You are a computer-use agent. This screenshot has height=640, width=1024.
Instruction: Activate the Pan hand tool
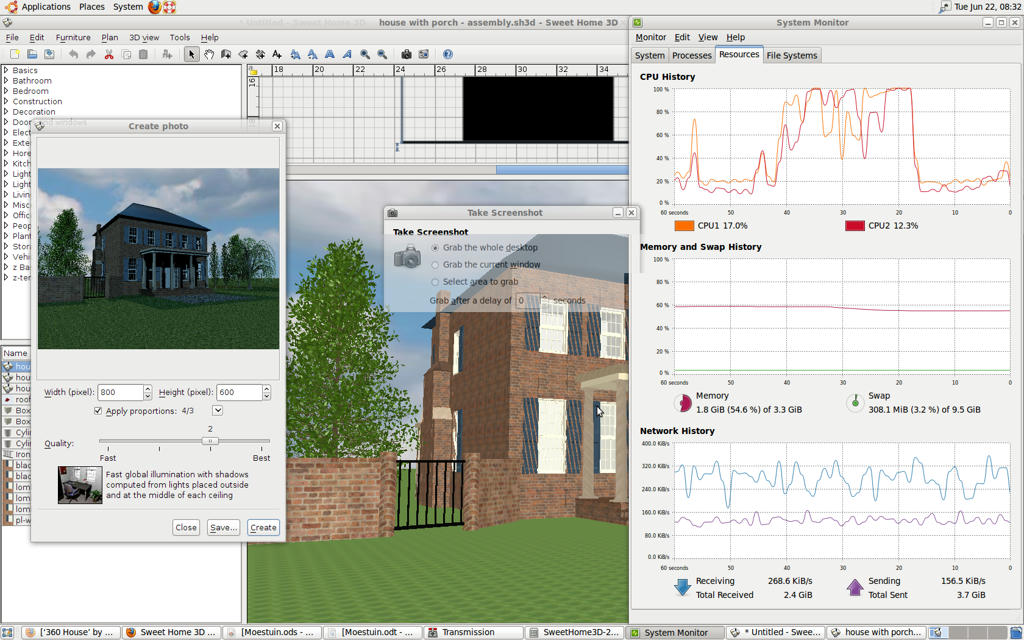(x=208, y=54)
